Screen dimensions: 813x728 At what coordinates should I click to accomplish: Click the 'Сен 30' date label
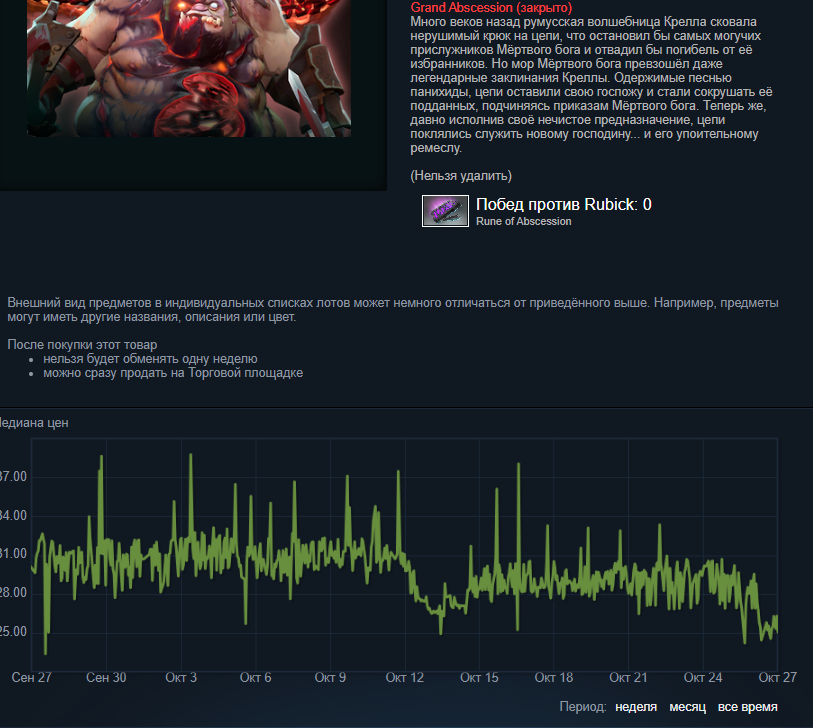(x=106, y=678)
